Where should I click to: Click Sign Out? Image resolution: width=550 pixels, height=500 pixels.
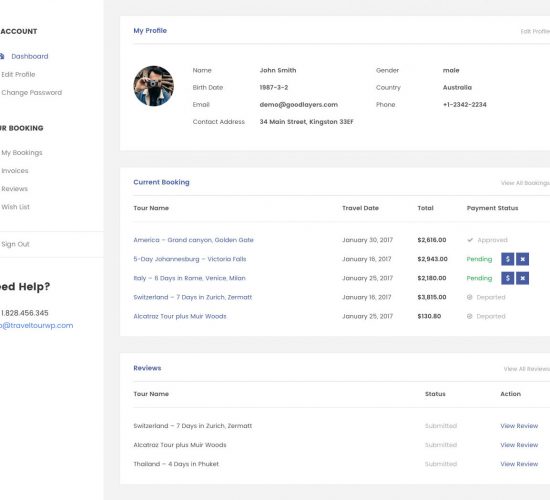tap(15, 244)
